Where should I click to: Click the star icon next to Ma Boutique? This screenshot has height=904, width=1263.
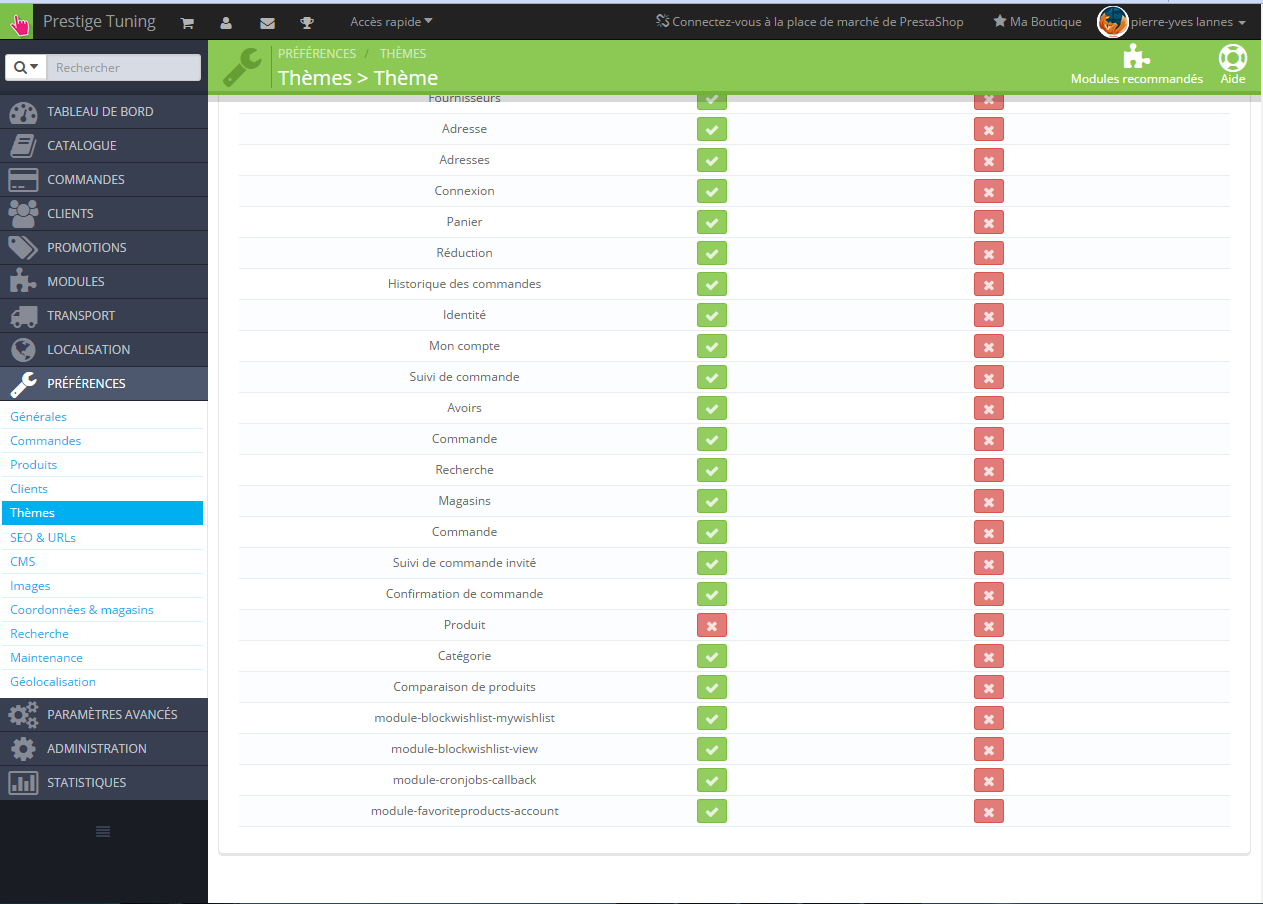(x=999, y=21)
